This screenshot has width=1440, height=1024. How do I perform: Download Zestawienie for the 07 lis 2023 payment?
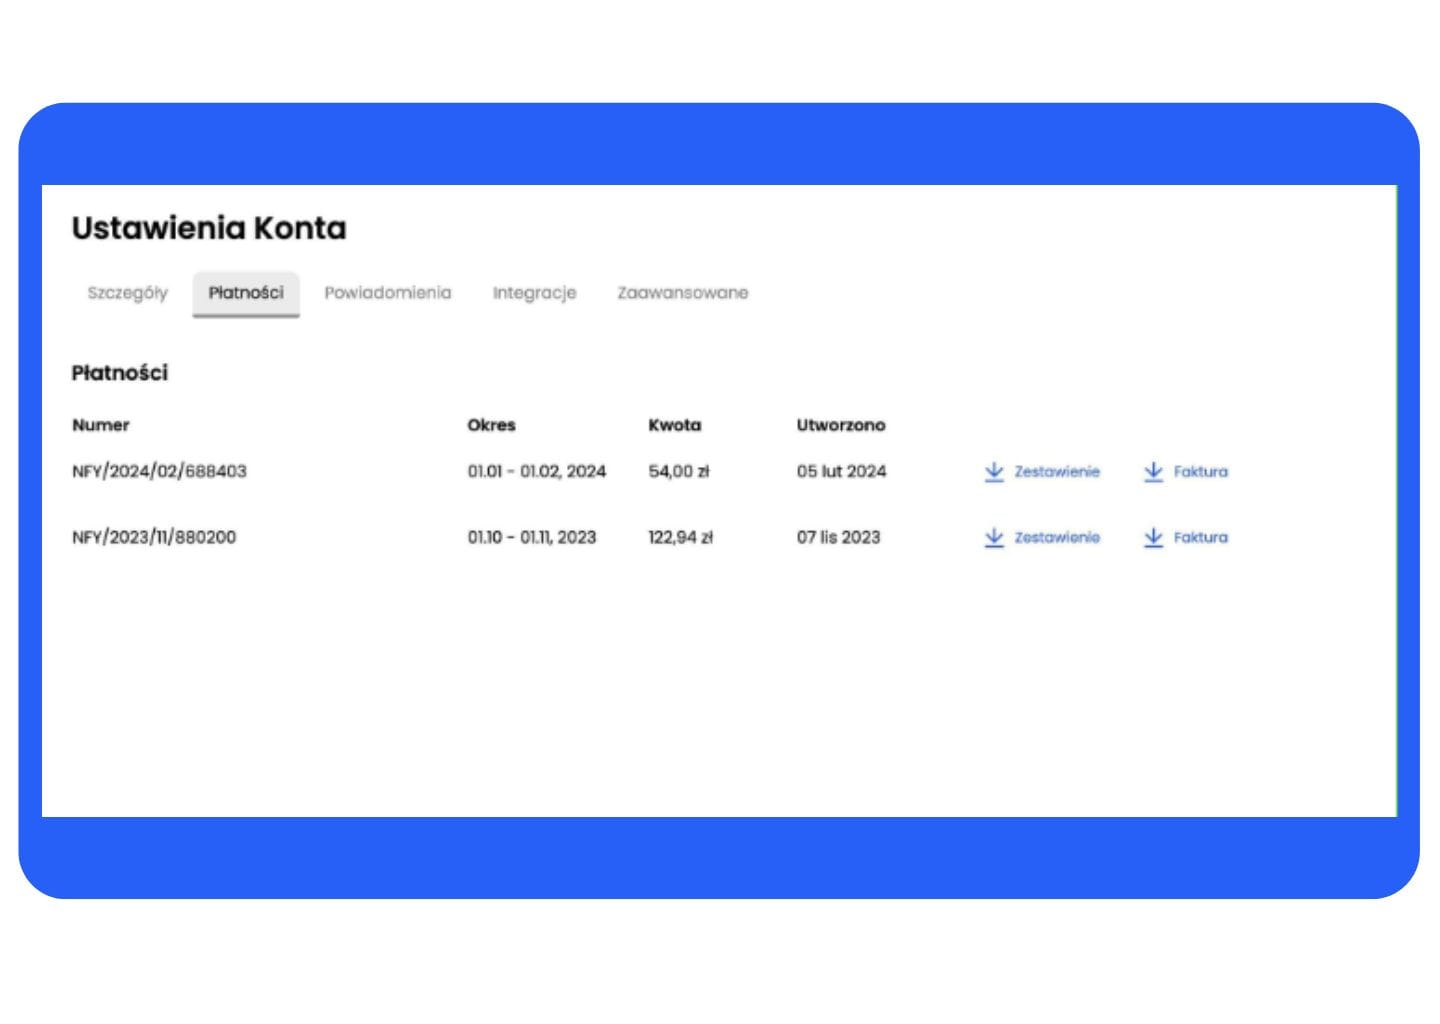(x=1041, y=538)
